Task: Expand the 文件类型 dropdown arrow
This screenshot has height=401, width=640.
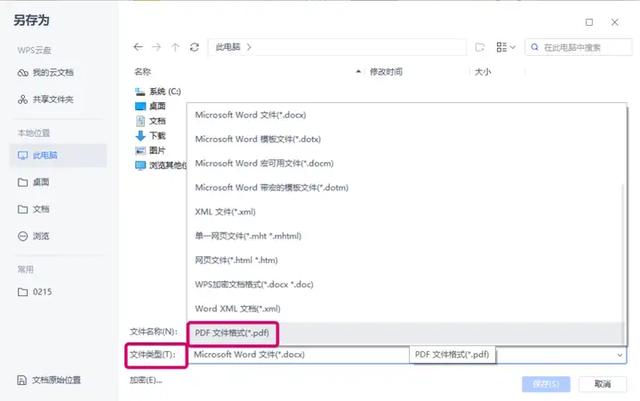Action: 620,355
